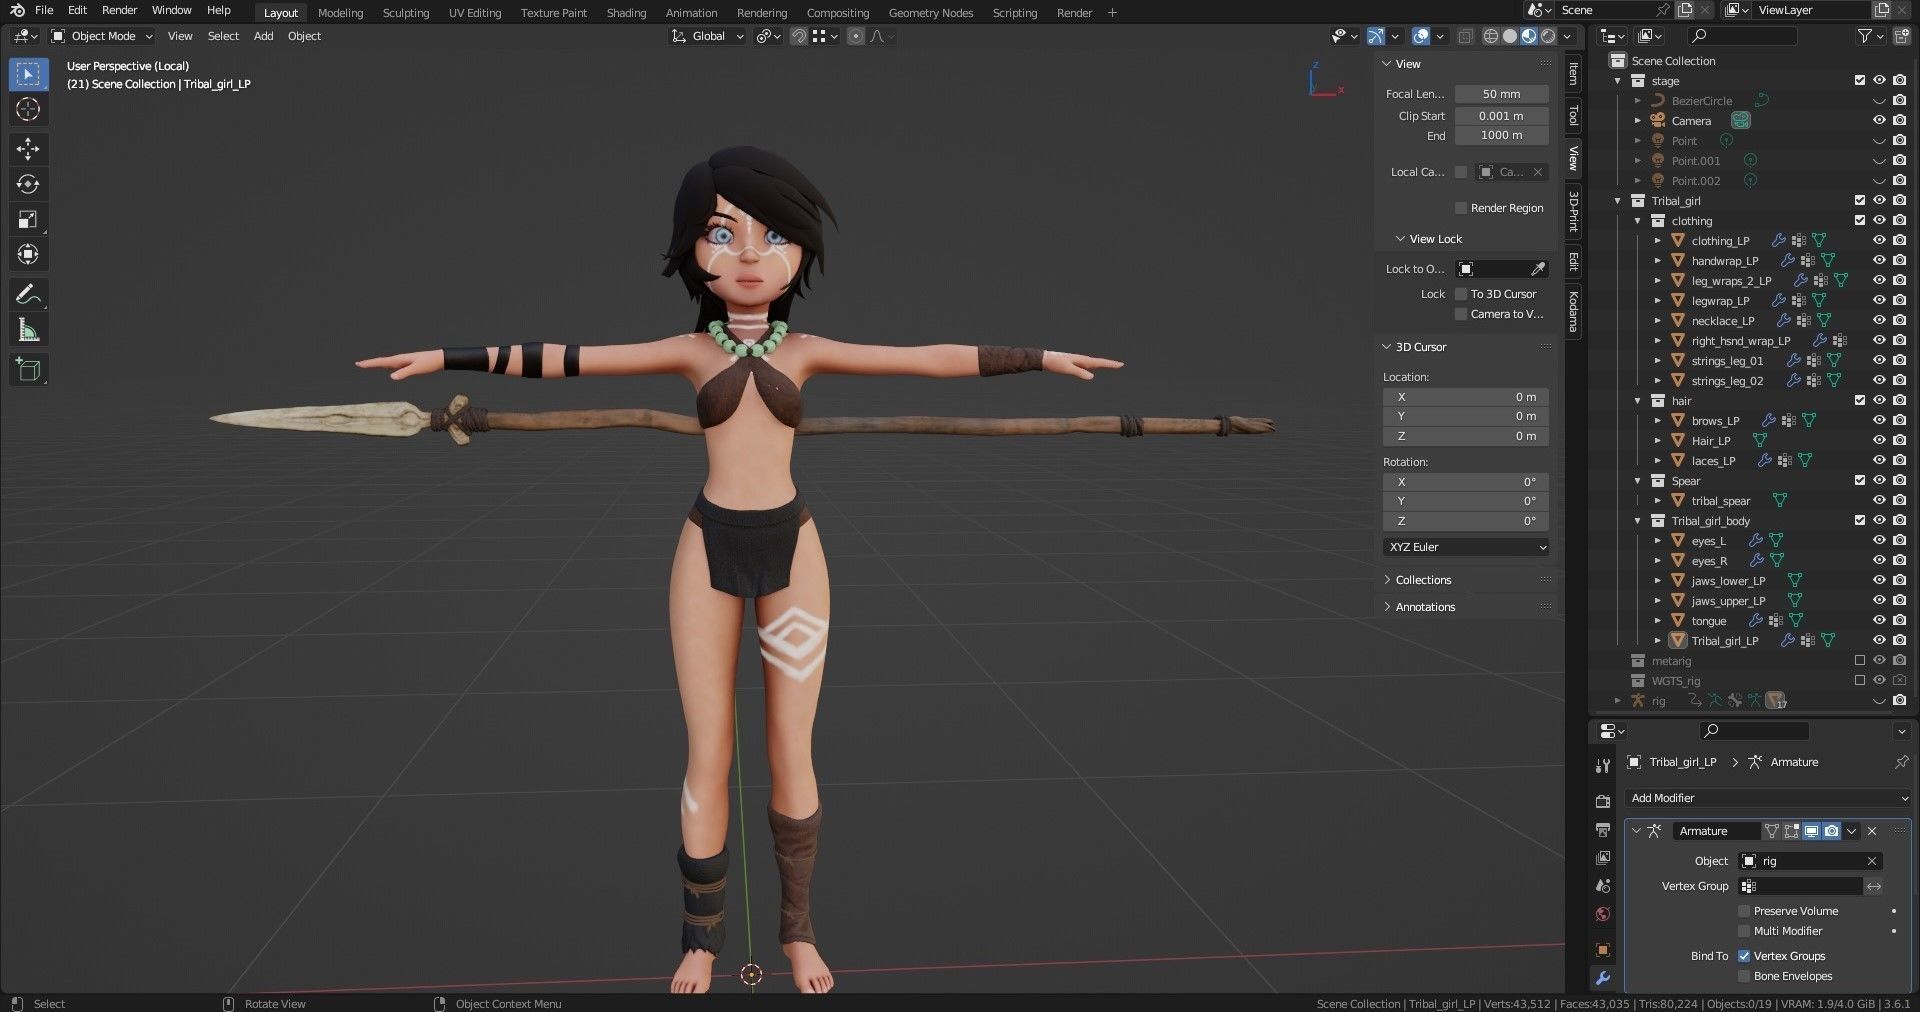This screenshot has width=1920, height=1012.
Task: Exclude the hair collection from view layer
Action: [1860, 400]
